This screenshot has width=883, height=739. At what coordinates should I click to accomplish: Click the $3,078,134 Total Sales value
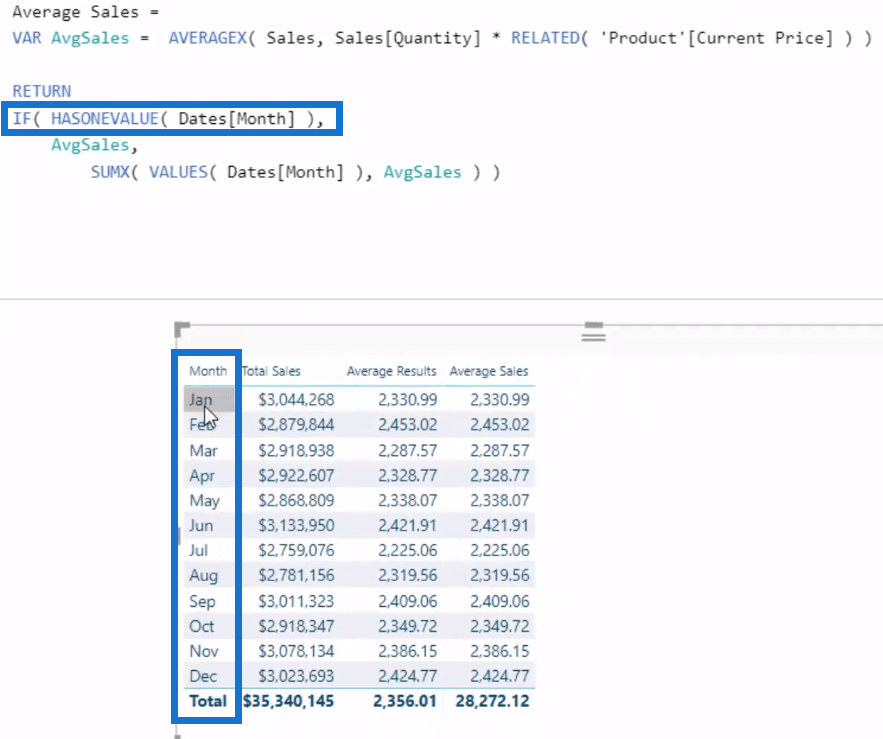click(x=296, y=651)
